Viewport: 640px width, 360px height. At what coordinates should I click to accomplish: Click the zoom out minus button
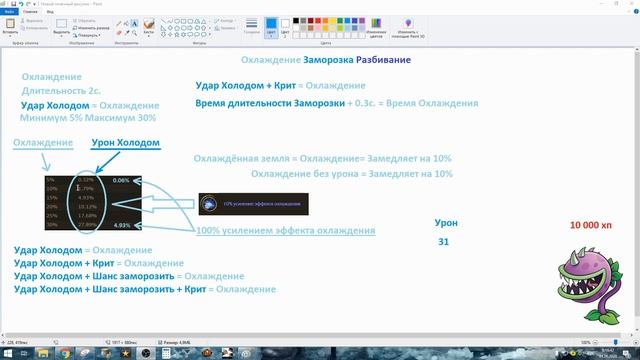point(595,342)
